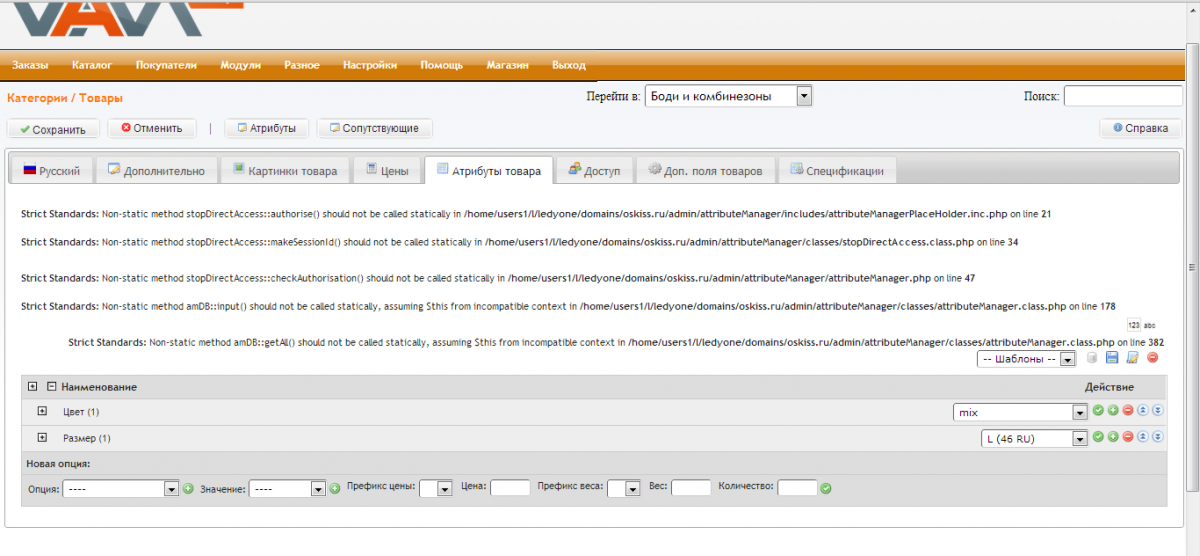The height and width of the screenshot is (556, 1200).
Task: Click red remove icon in Размер row
Action: 1128,437
